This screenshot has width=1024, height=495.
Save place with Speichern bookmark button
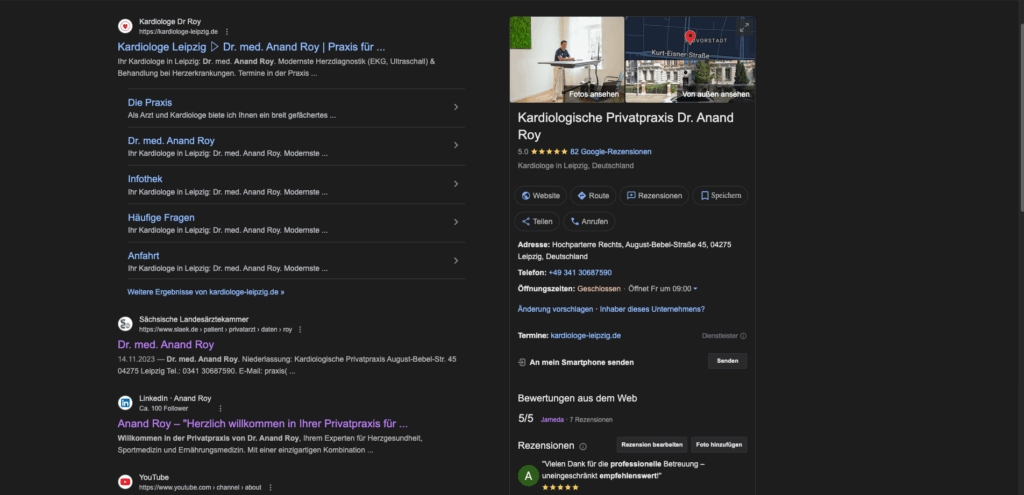tap(720, 196)
